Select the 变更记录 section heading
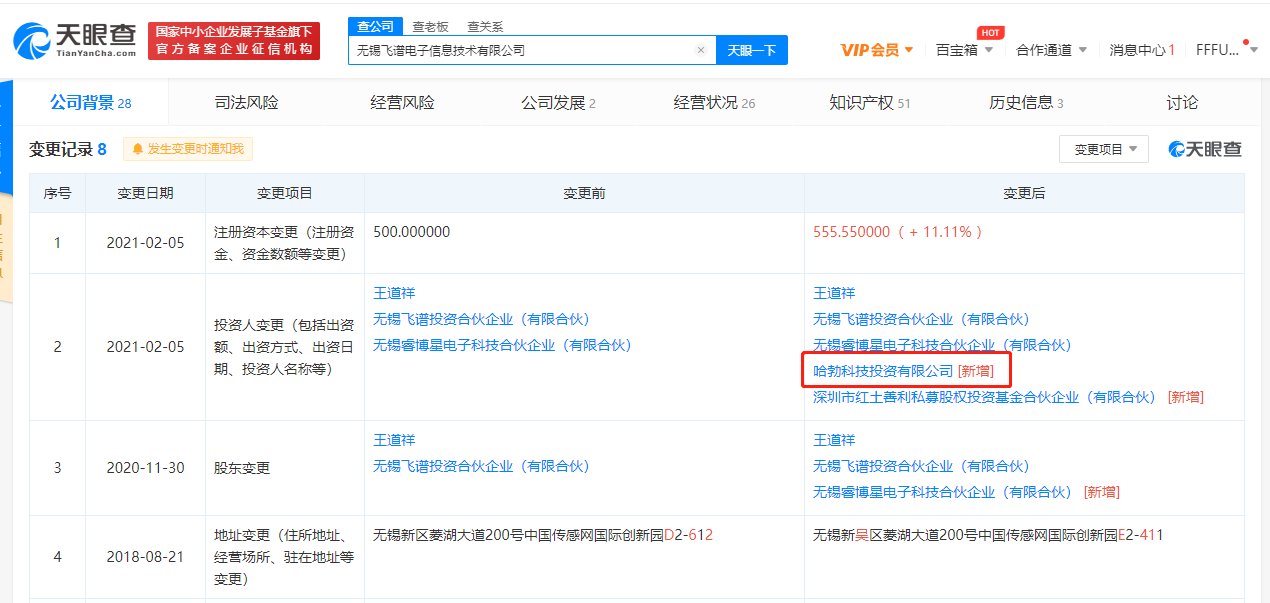1270x603 pixels. (x=67, y=149)
